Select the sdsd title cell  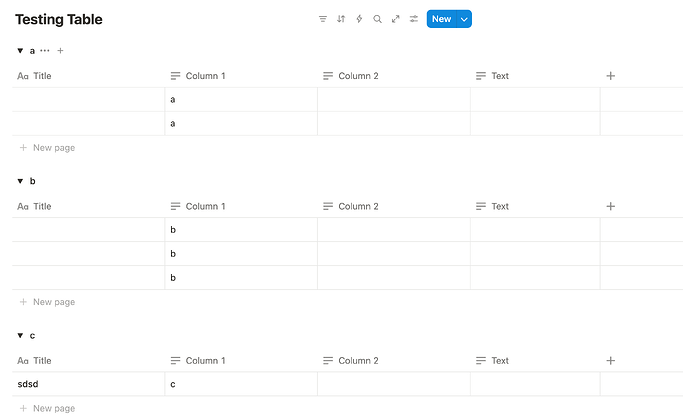(88, 384)
